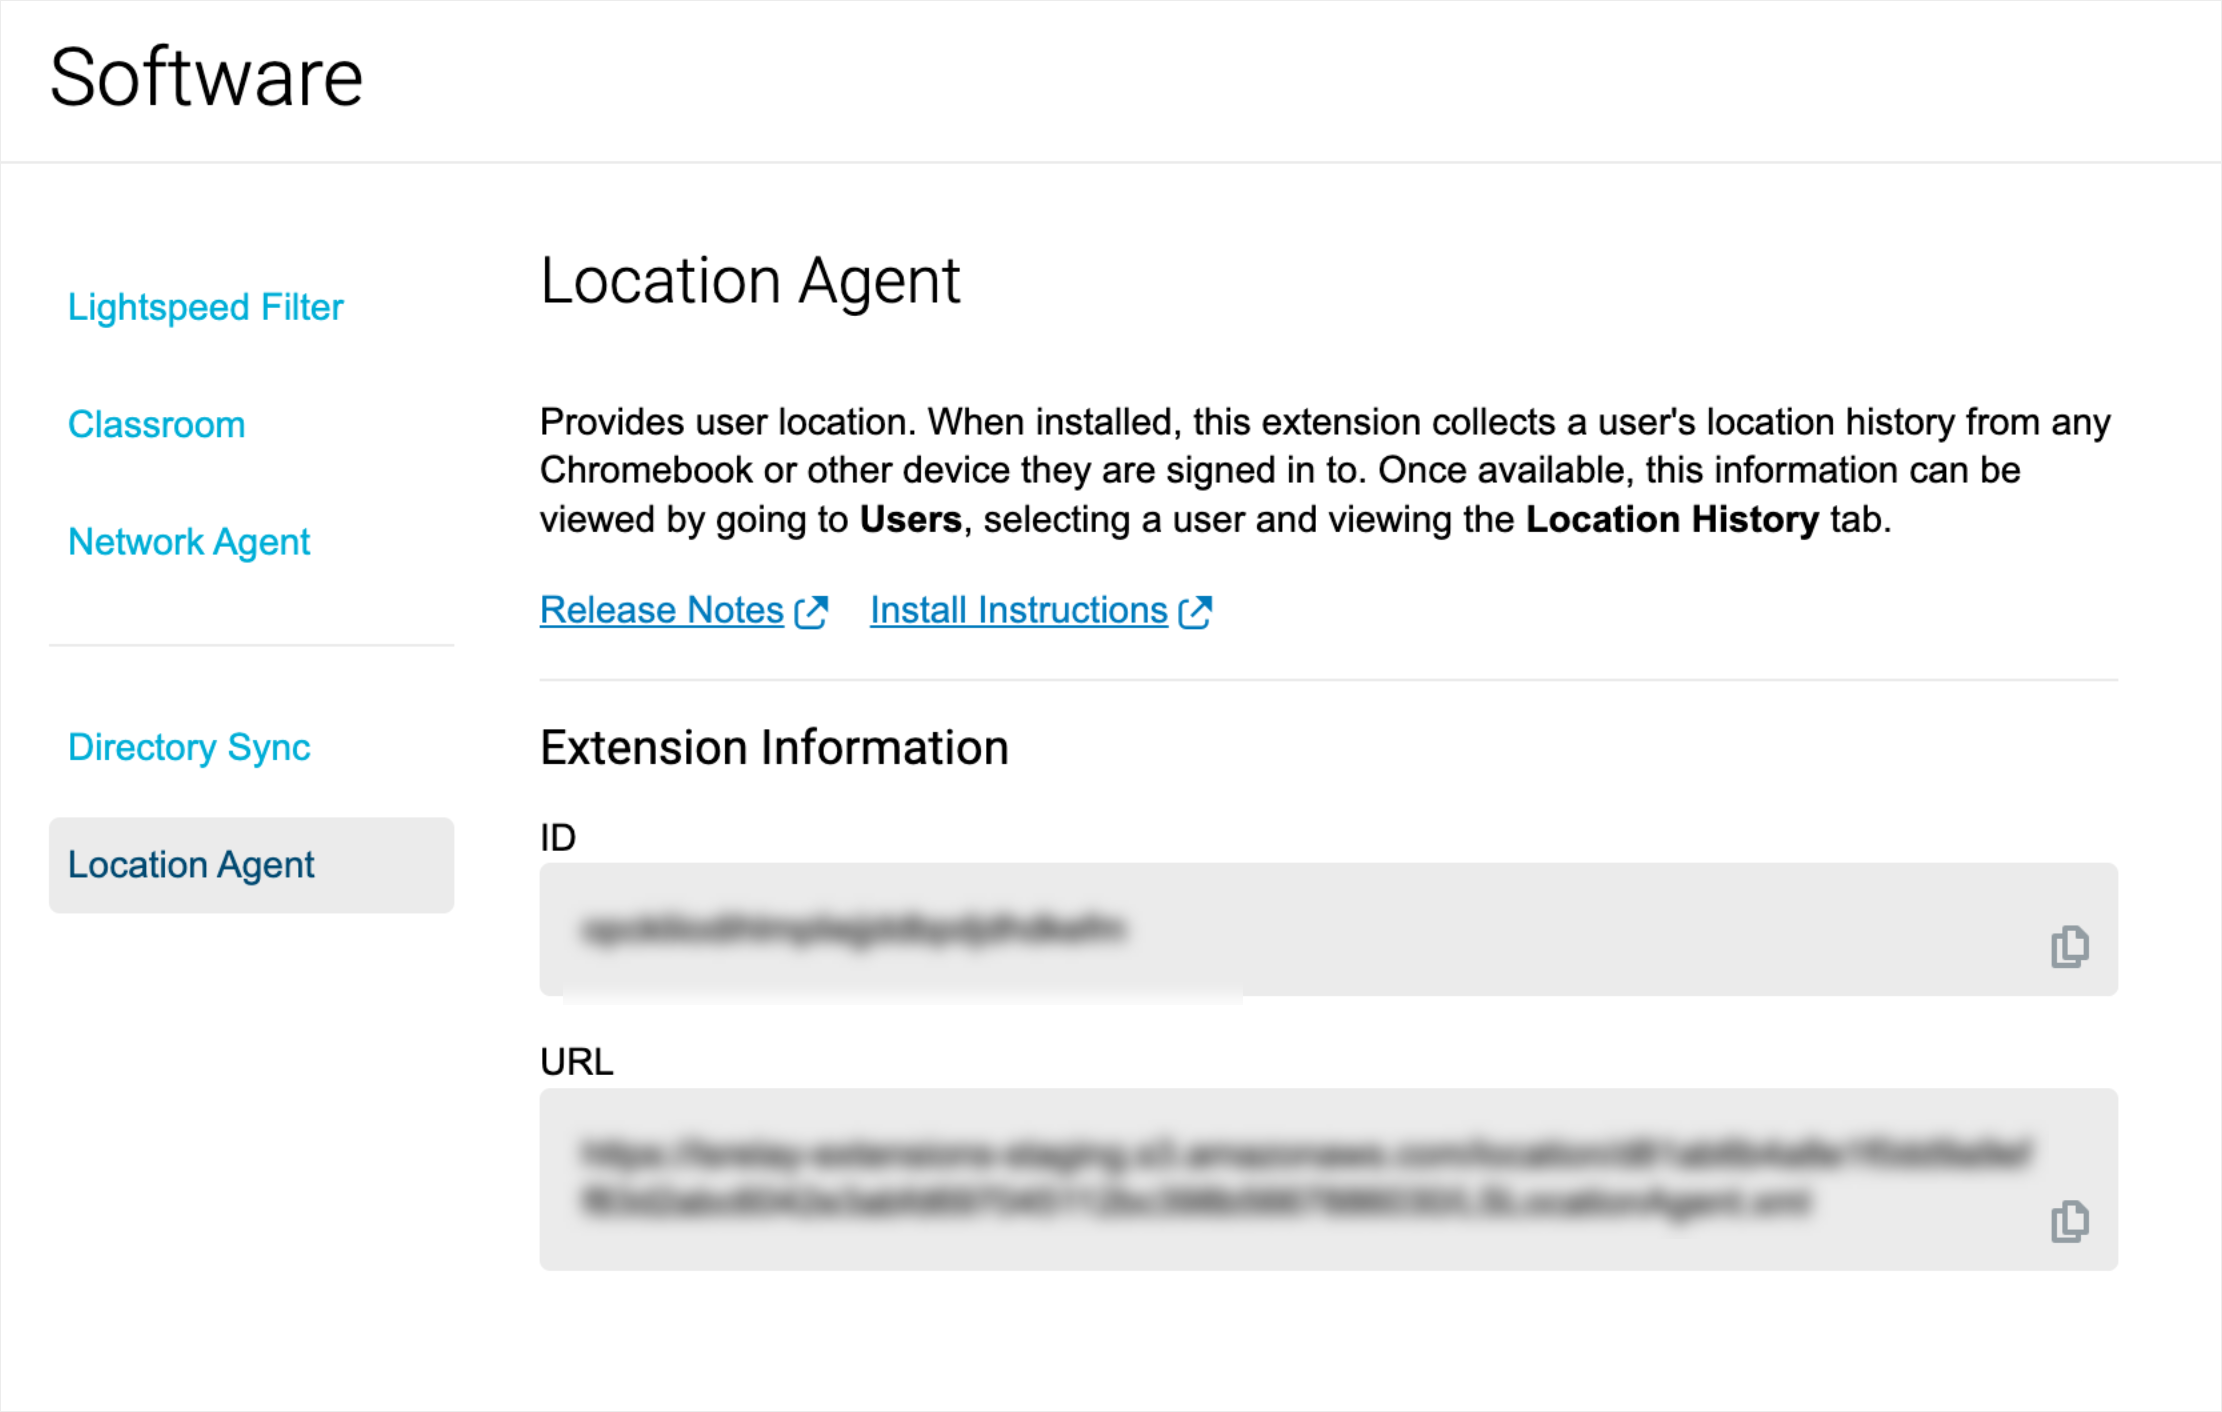2222x1412 pixels.
Task: Click the Software header
Action: 206,75
